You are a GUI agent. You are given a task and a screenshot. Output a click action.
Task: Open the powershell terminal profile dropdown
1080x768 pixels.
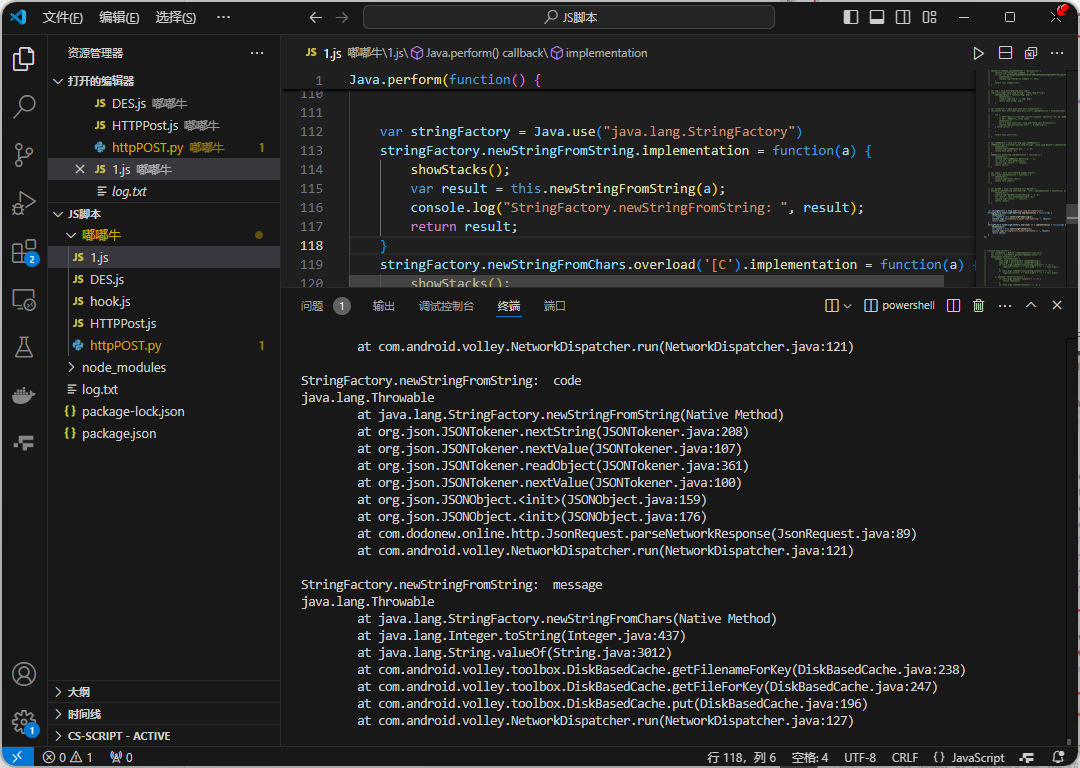[899, 306]
